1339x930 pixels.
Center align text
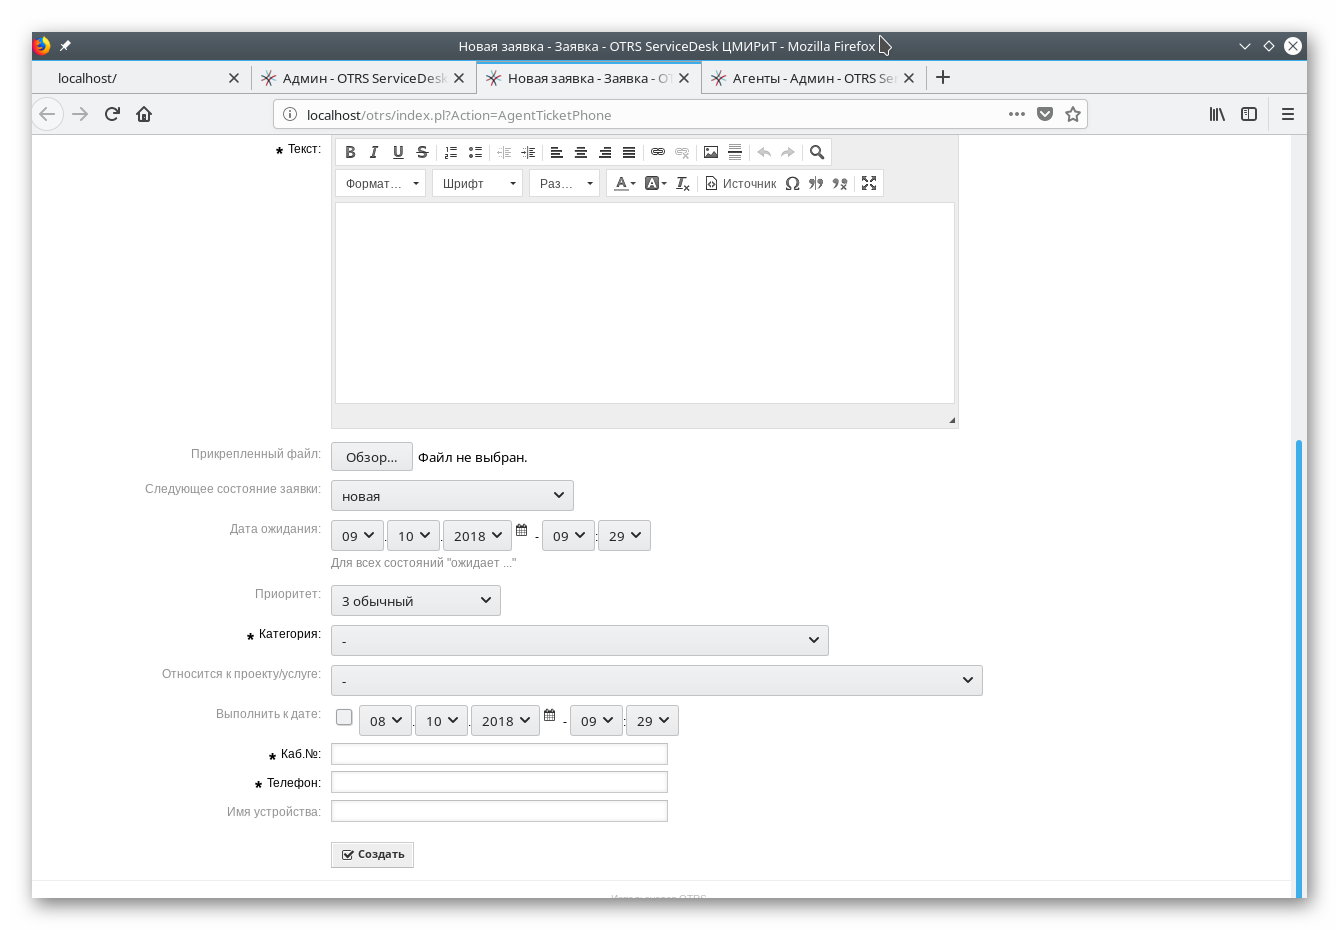pyautogui.click(x=581, y=152)
